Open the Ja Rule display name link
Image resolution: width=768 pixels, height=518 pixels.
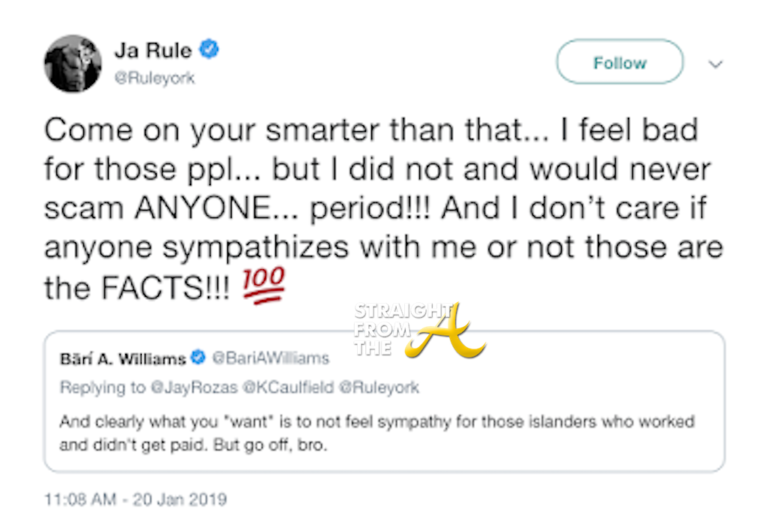[x=152, y=51]
